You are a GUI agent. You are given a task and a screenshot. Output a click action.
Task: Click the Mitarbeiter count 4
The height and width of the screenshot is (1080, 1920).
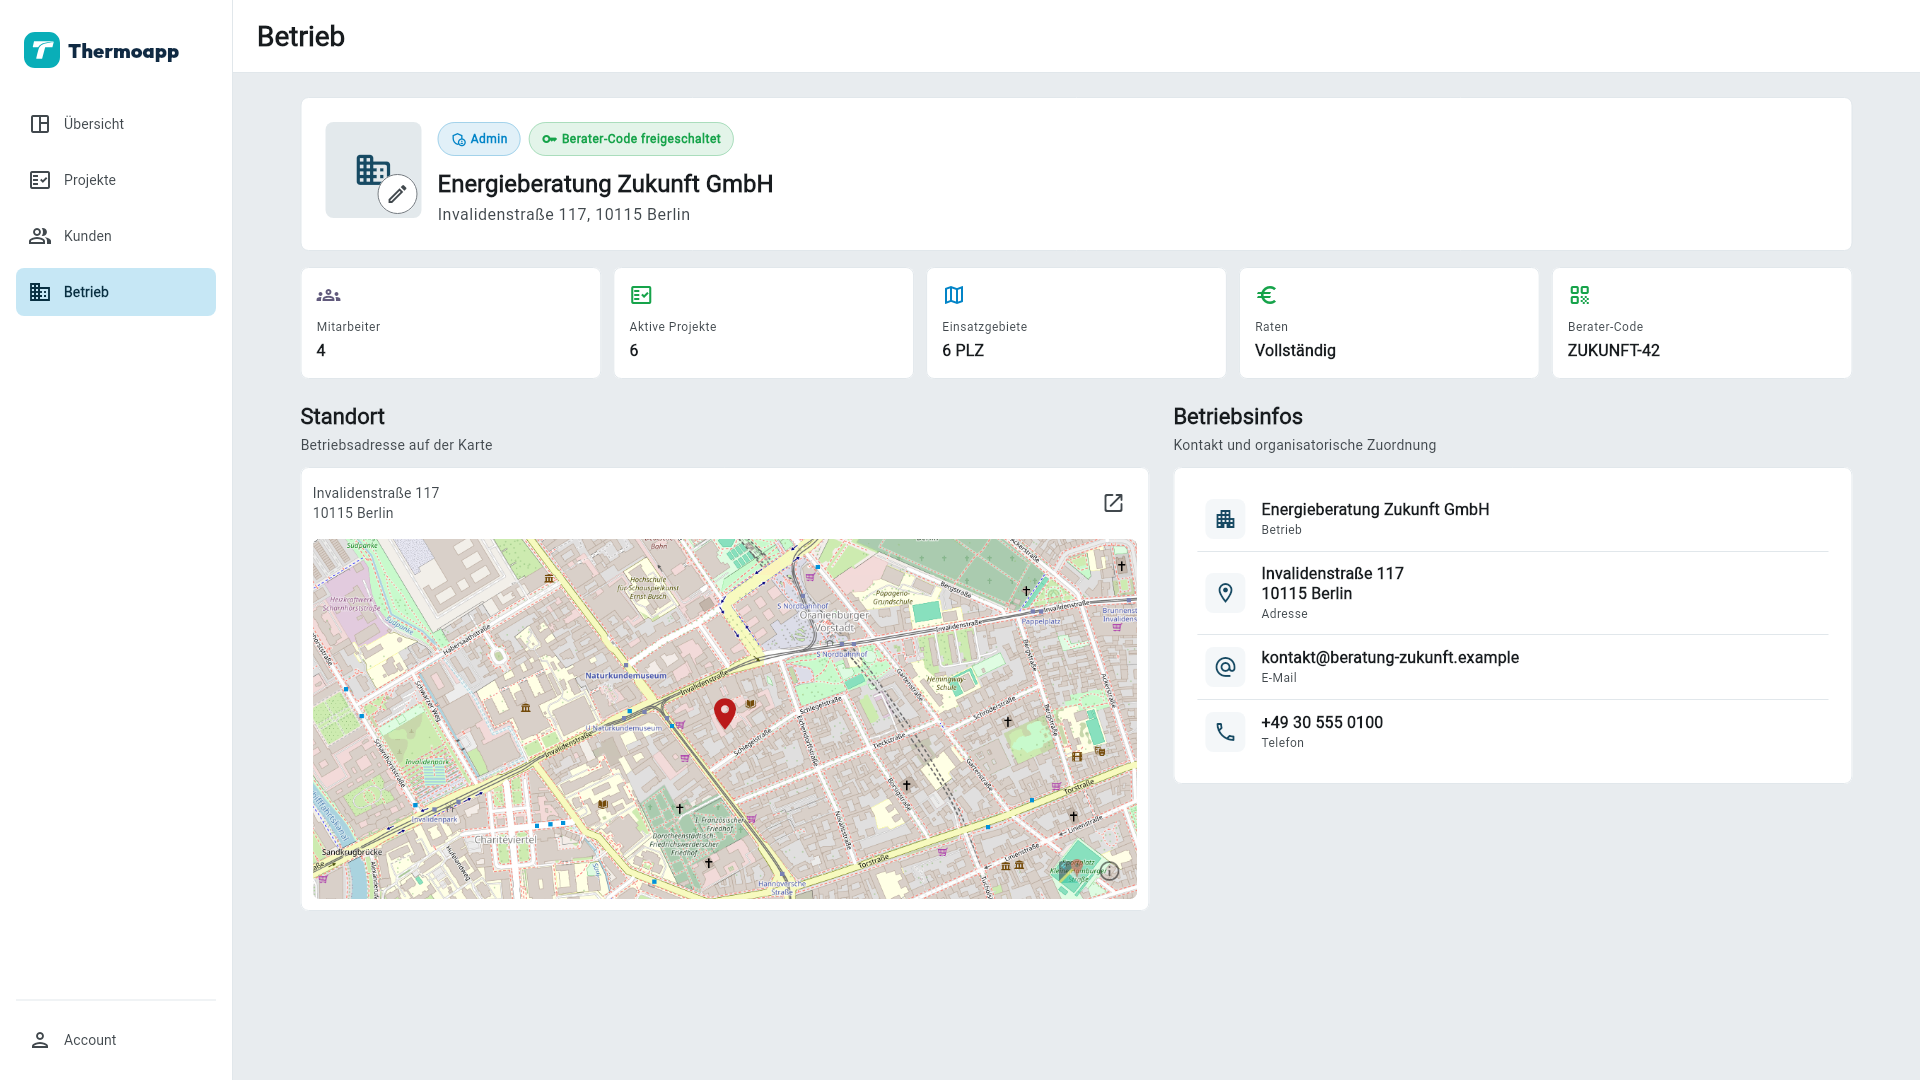[320, 351]
